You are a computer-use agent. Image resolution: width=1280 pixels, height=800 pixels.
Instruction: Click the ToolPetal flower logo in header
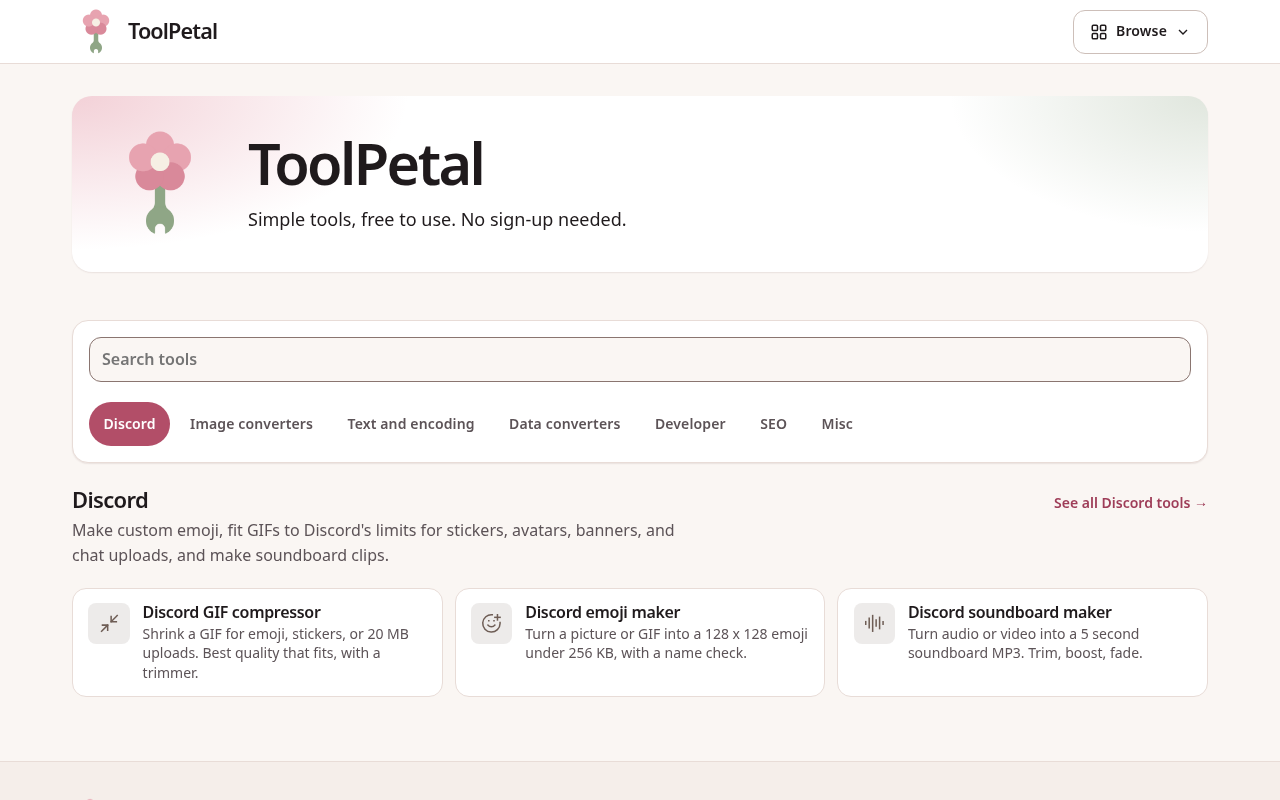point(96,31)
